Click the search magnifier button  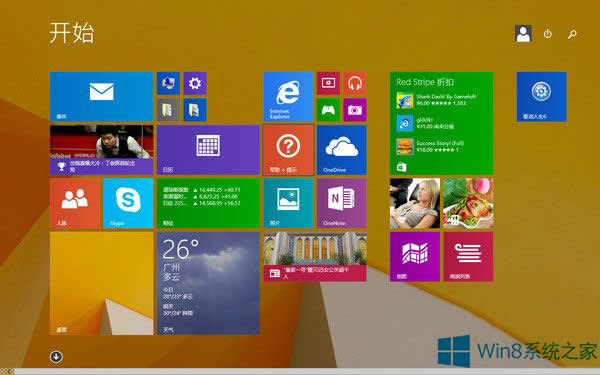(x=572, y=34)
